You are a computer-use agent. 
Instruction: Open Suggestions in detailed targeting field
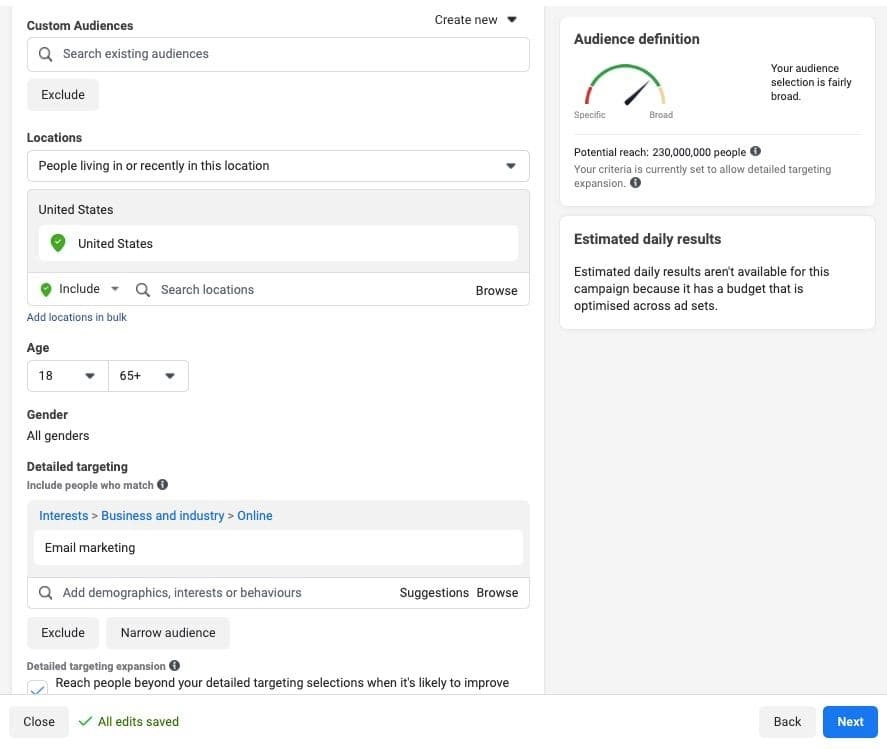coord(433,593)
